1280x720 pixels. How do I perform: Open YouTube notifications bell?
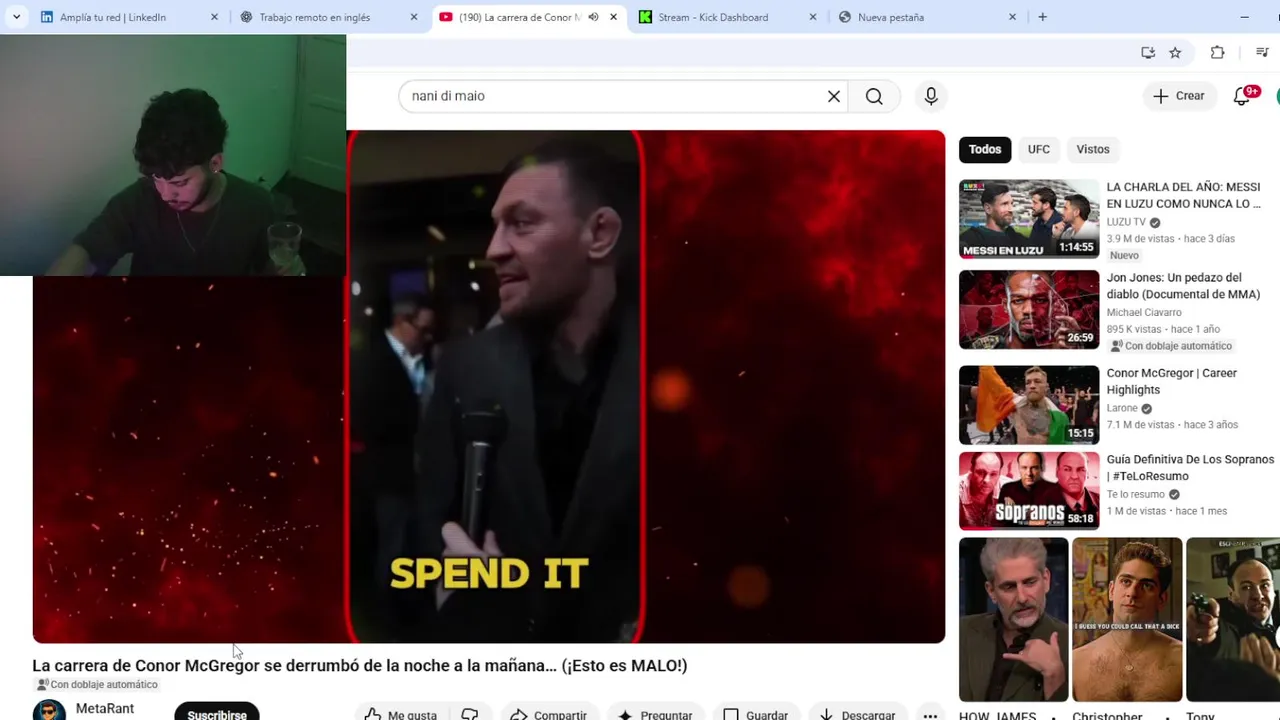tap(1243, 96)
